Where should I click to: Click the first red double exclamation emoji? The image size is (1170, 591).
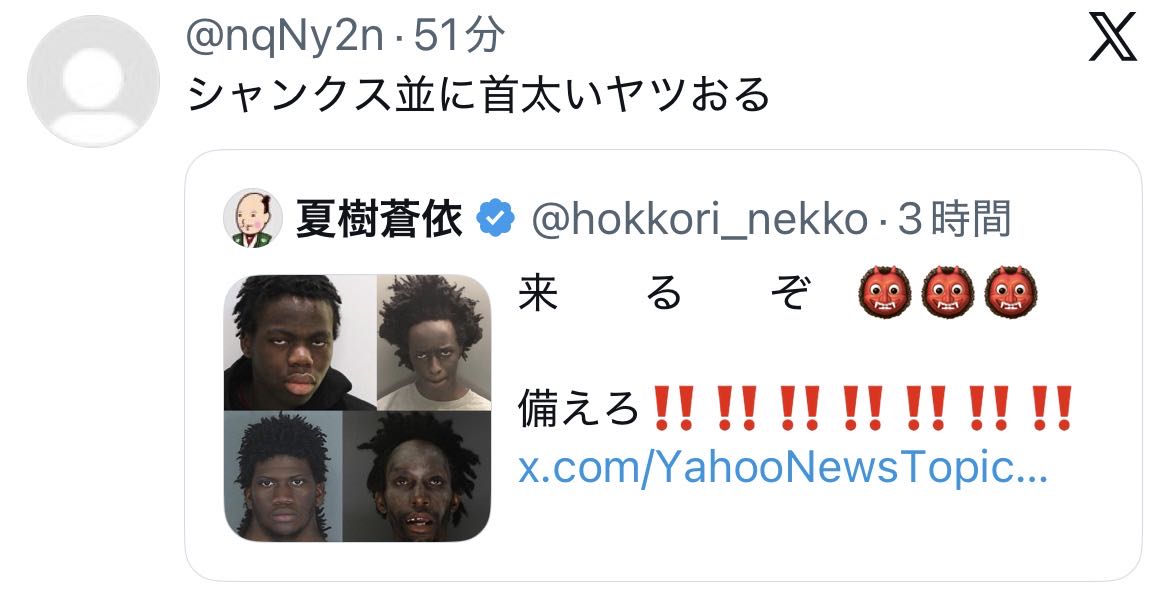coord(672,408)
